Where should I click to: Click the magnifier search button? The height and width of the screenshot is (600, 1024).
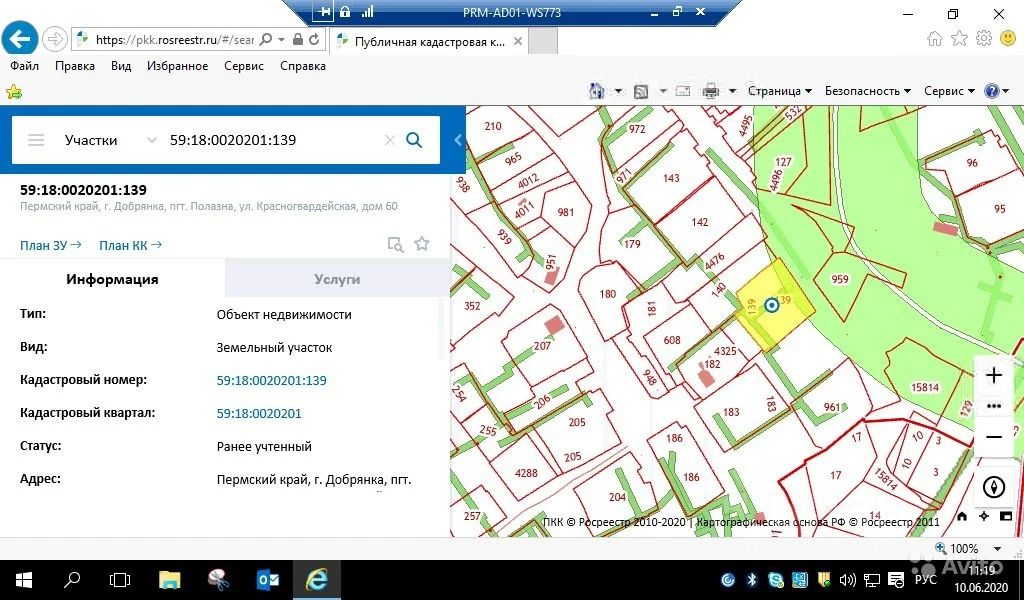tap(414, 140)
